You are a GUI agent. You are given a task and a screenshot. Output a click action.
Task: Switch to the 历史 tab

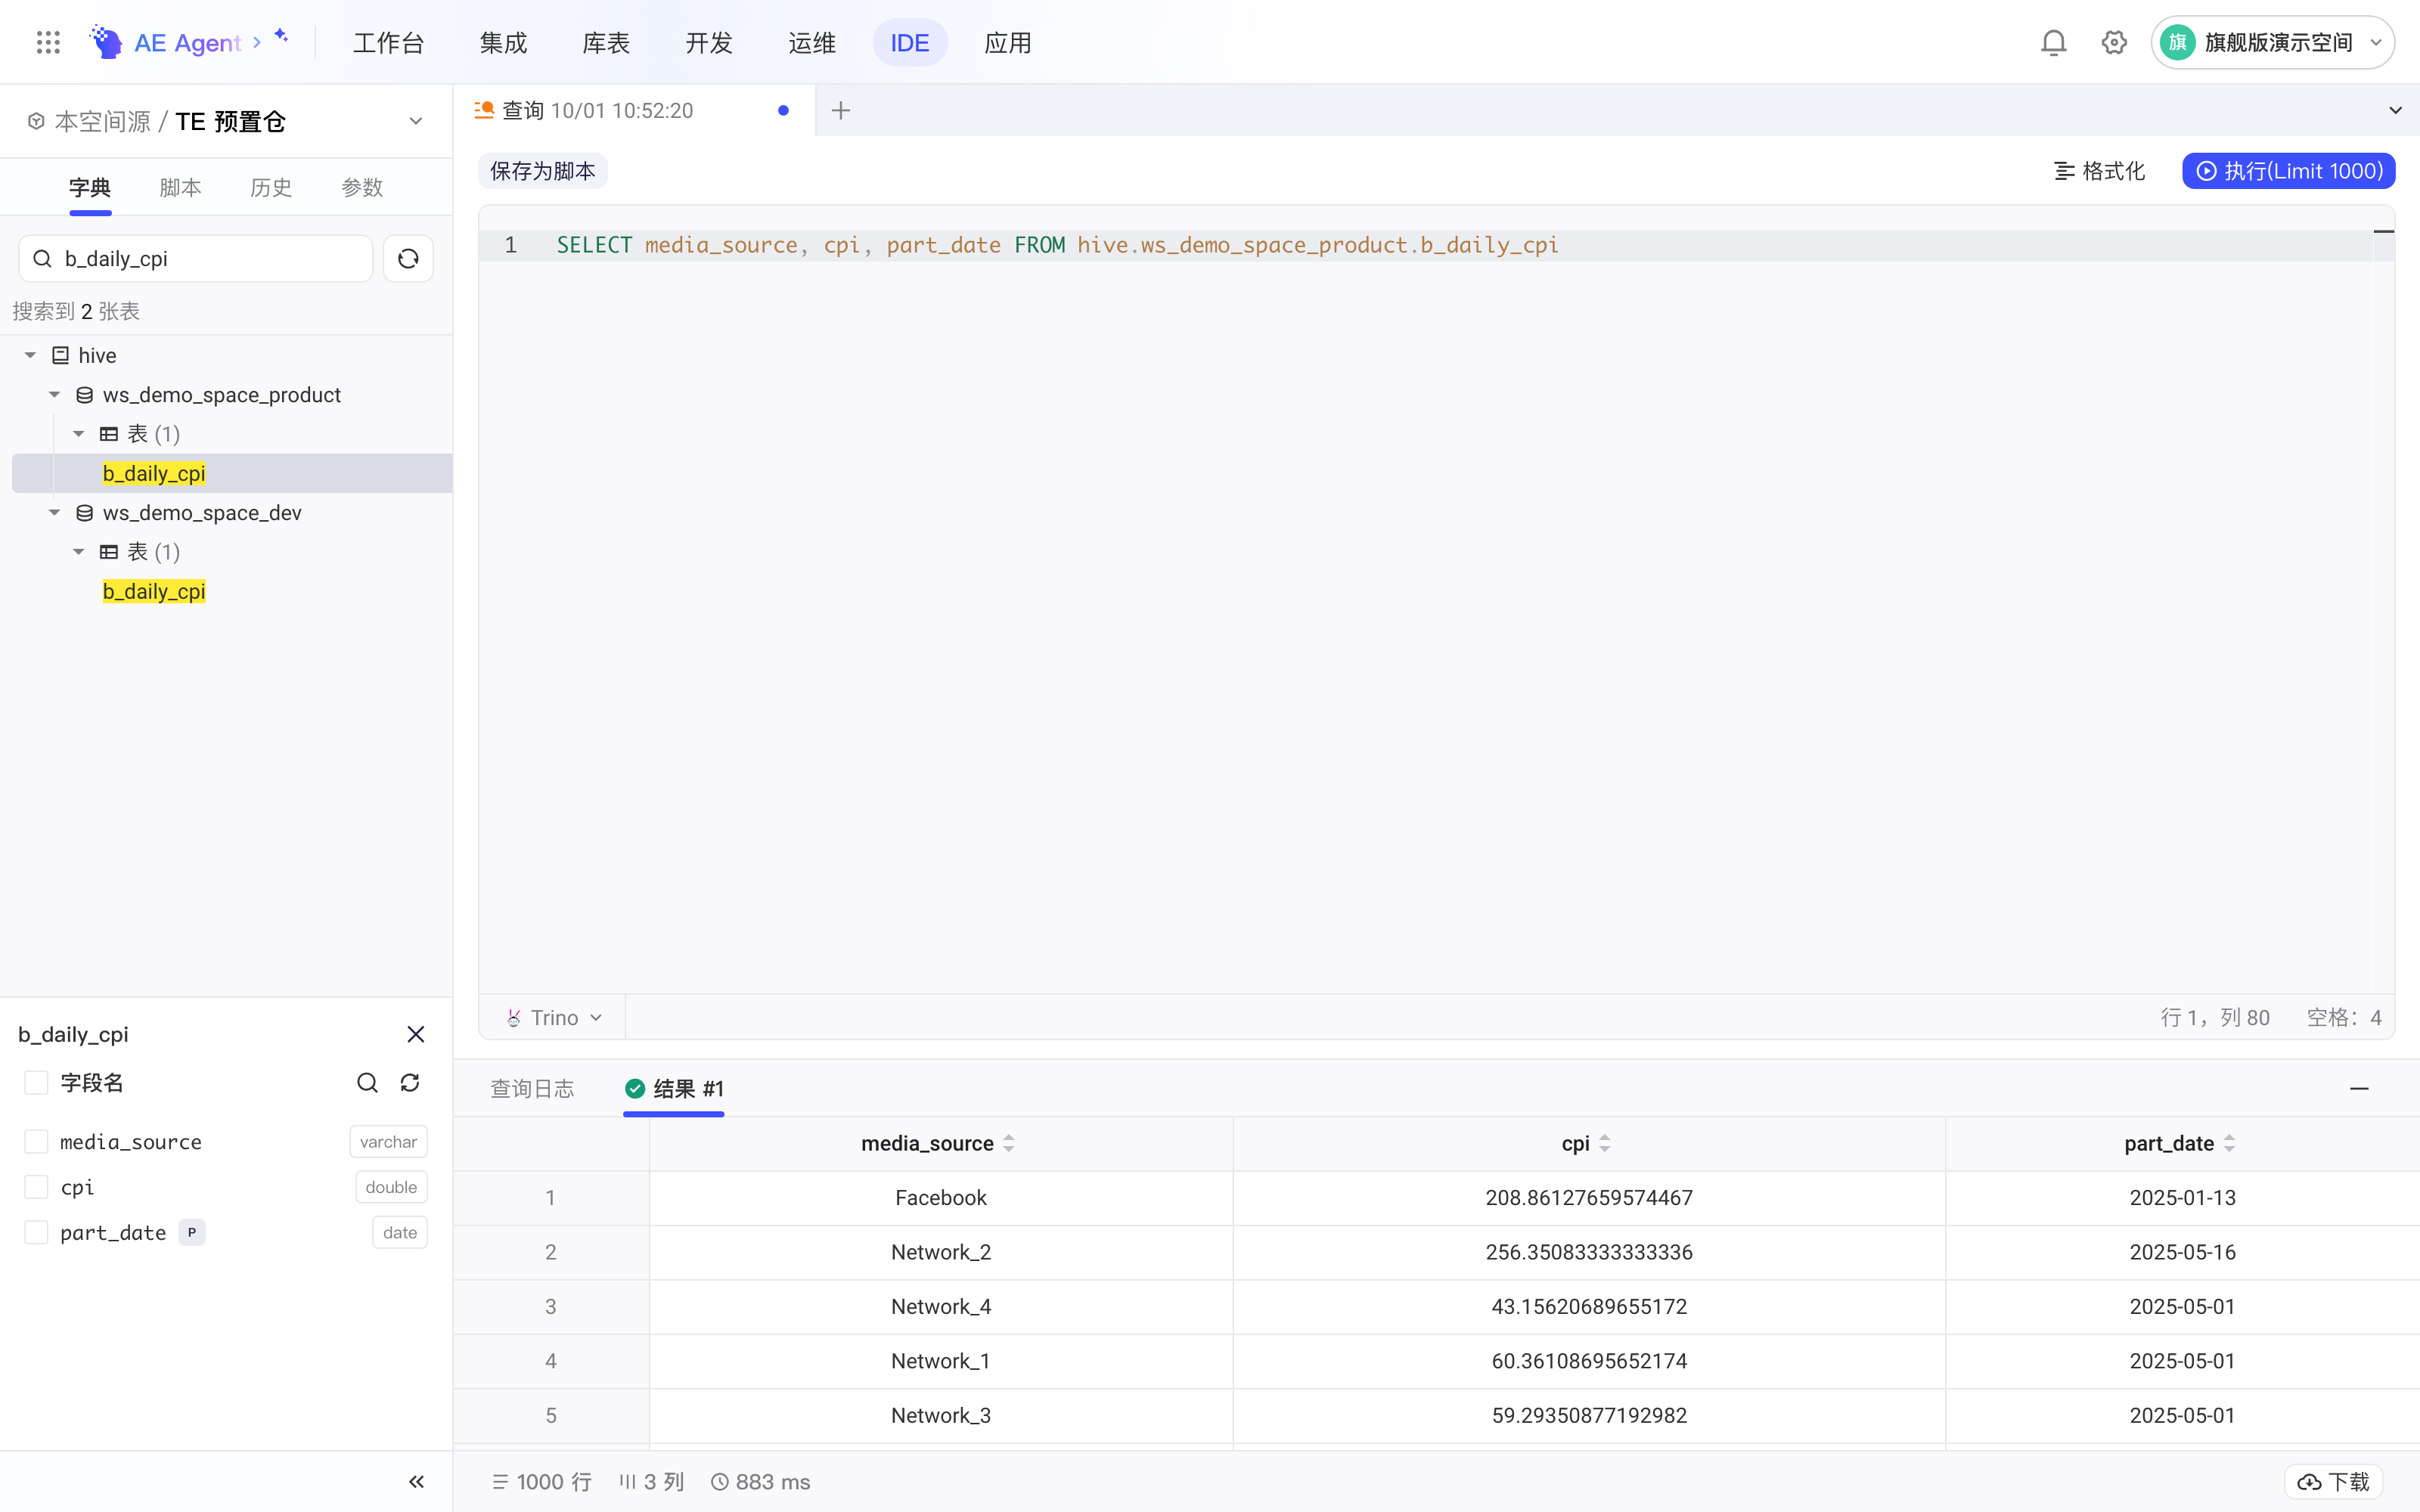(271, 188)
